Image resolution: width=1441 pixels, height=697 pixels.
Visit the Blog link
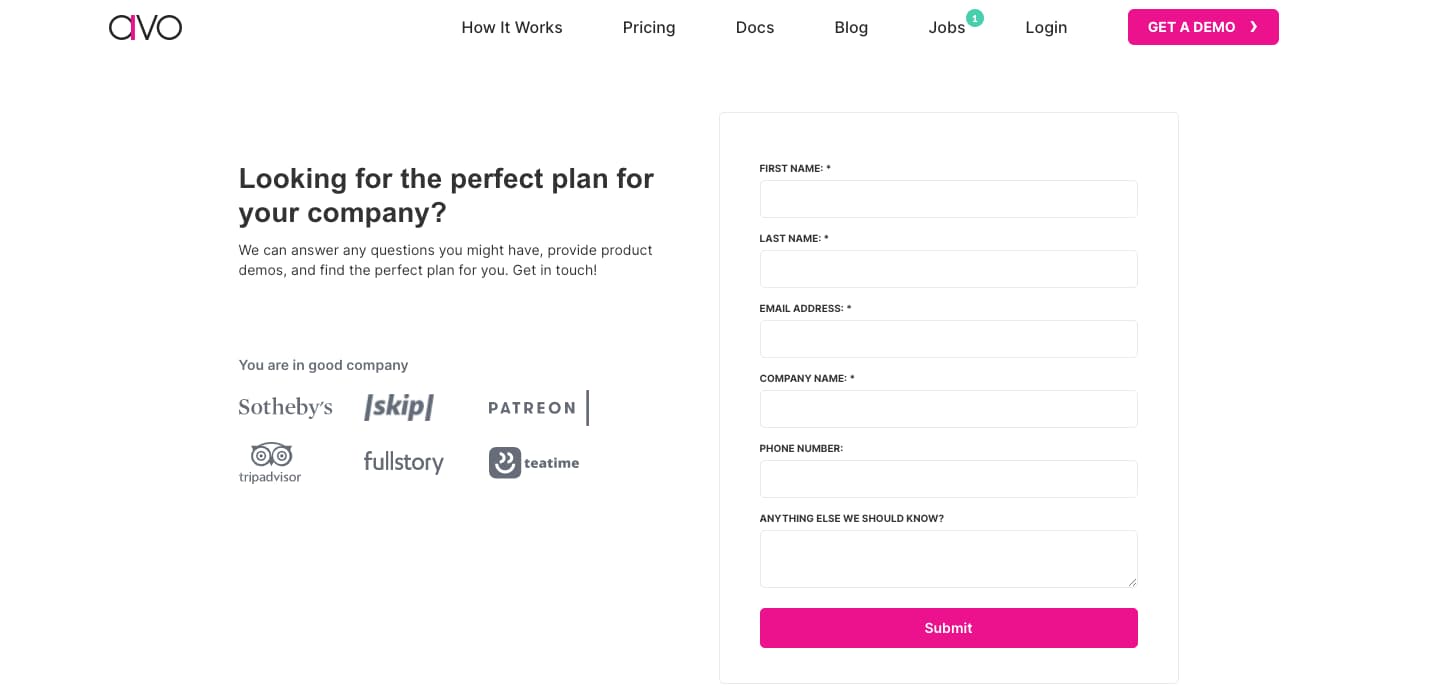(x=851, y=27)
